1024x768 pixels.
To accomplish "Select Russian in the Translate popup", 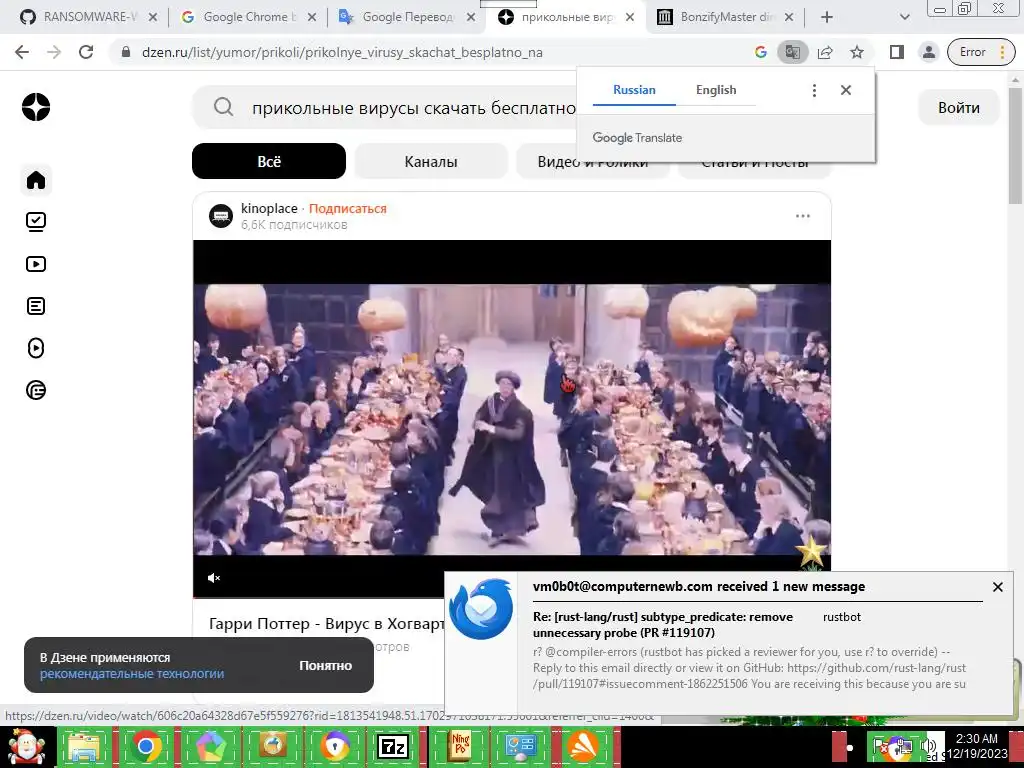I will (x=634, y=90).
